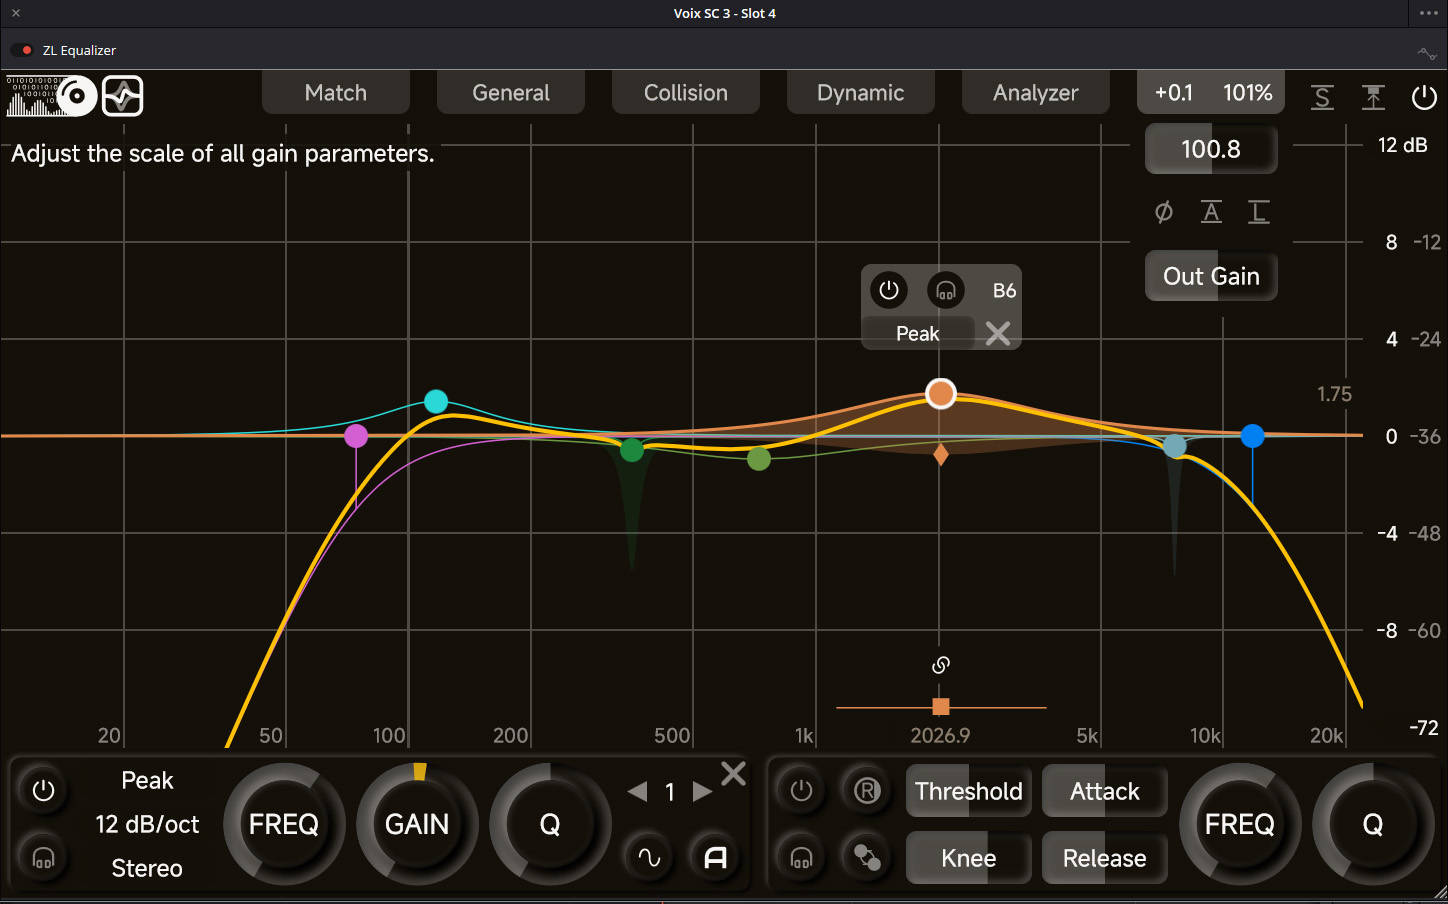This screenshot has width=1448, height=904.
Task: Select the orange B6 node on the EQ curve
Action: (940, 393)
